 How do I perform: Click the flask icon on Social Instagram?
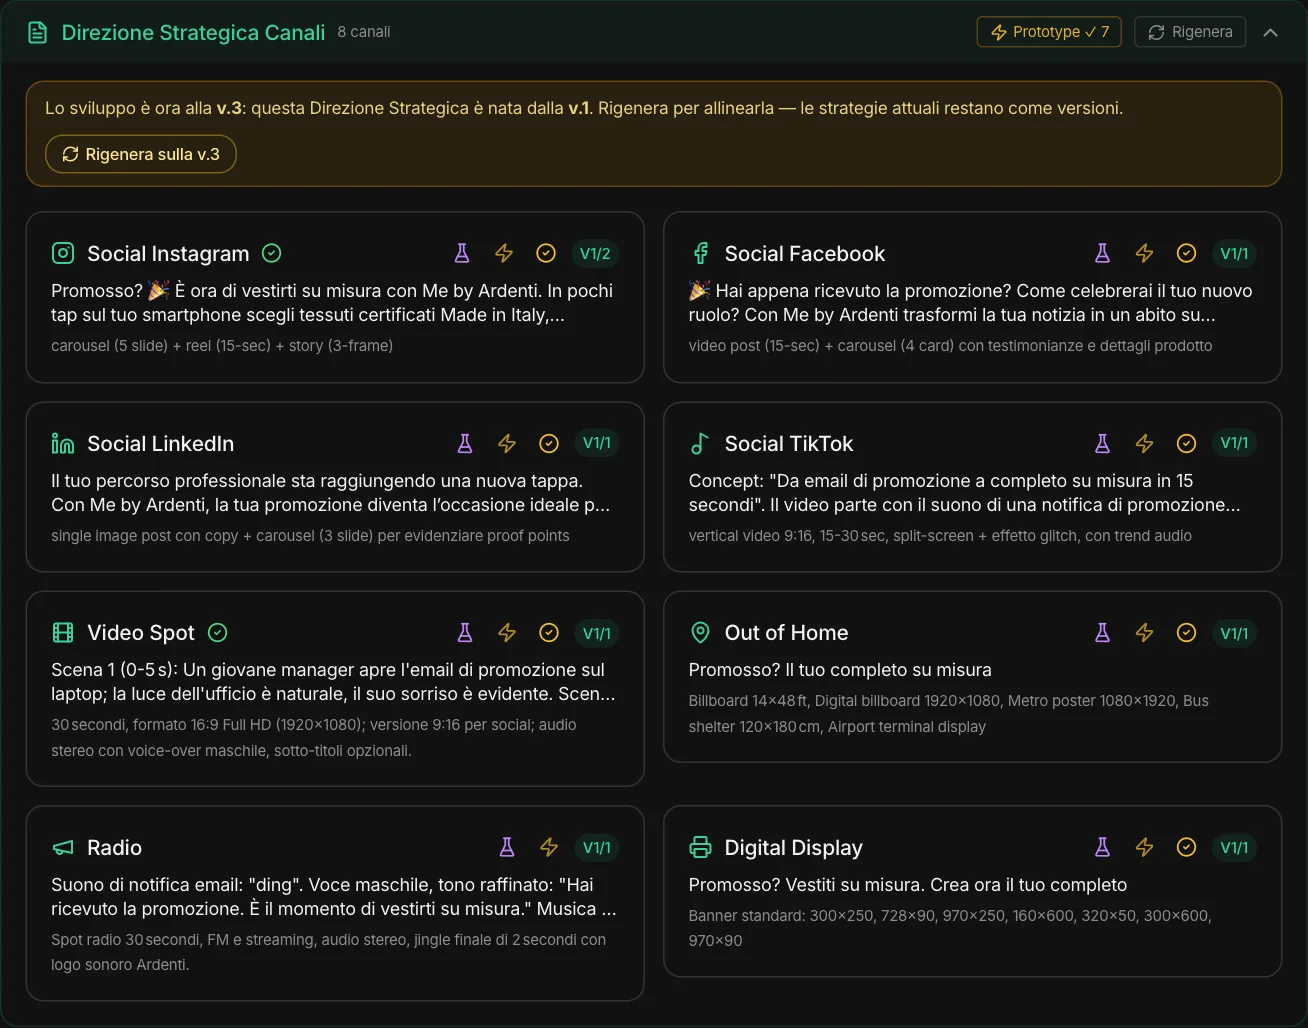coord(462,253)
